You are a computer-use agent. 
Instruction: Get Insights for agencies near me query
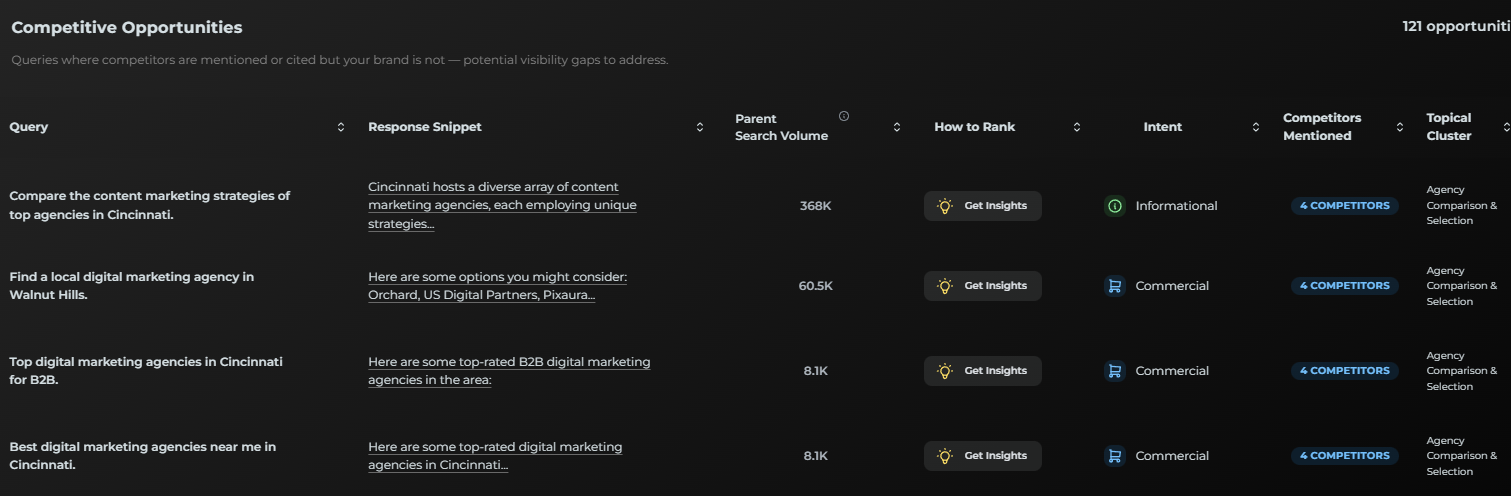[x=982, y=456]
